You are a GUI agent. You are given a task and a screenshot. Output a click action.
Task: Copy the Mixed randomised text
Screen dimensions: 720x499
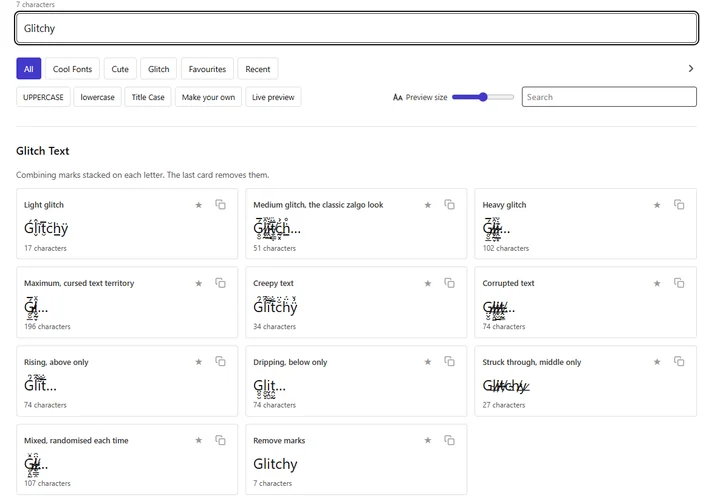[220, 440]
